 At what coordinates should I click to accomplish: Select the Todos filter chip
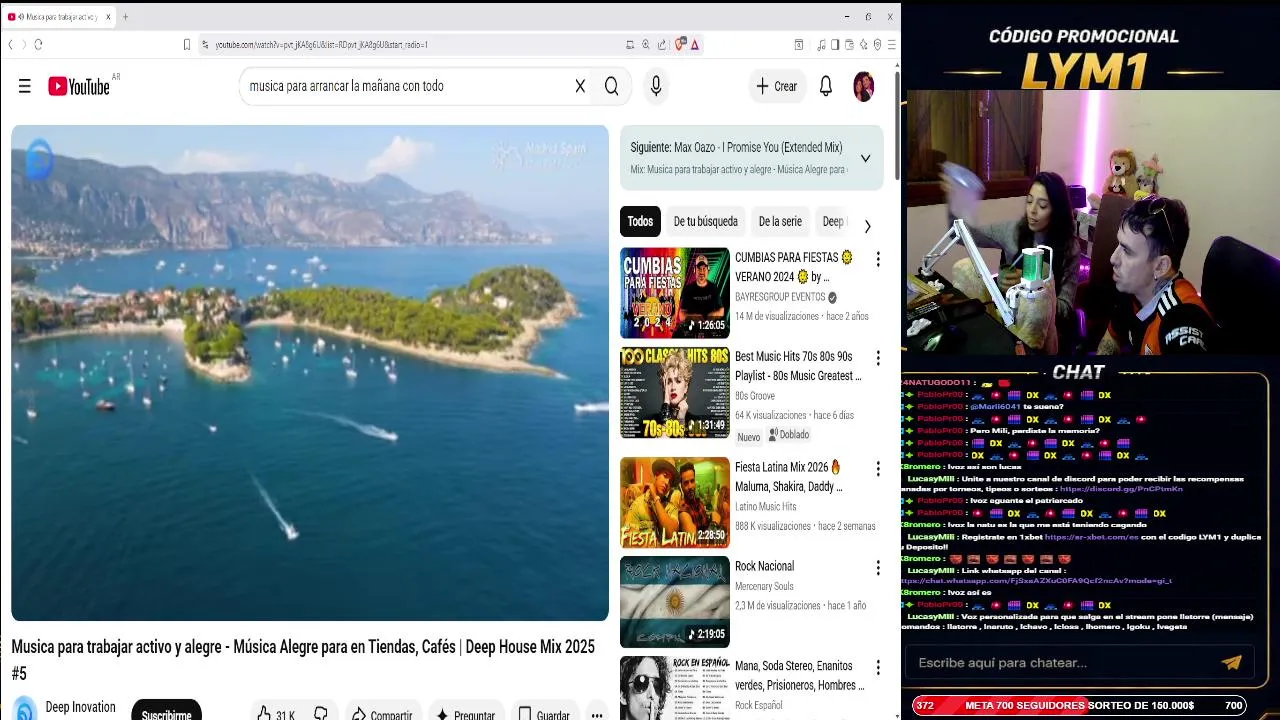tap(640, 222)
